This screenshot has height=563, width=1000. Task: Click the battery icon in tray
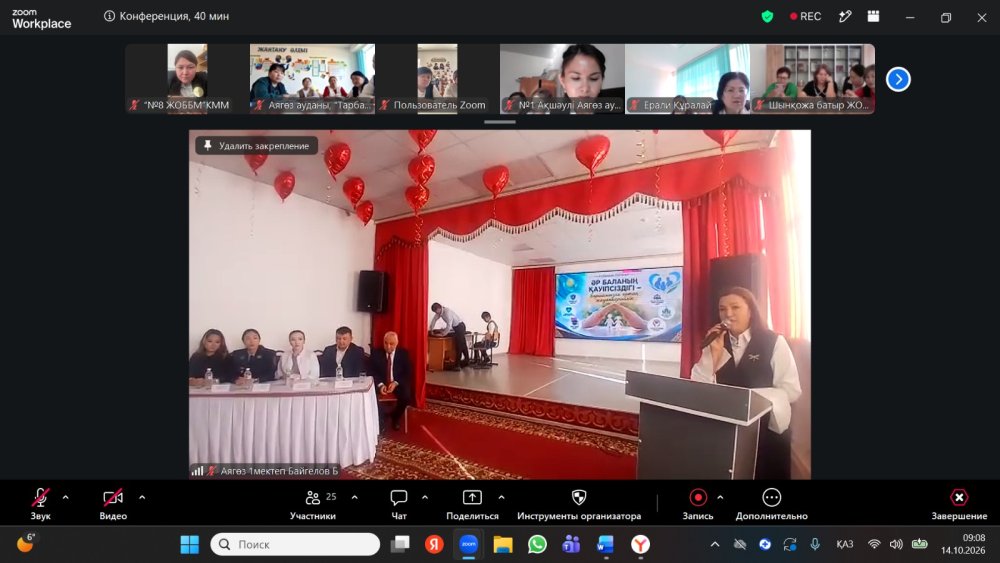pos(920,545)
